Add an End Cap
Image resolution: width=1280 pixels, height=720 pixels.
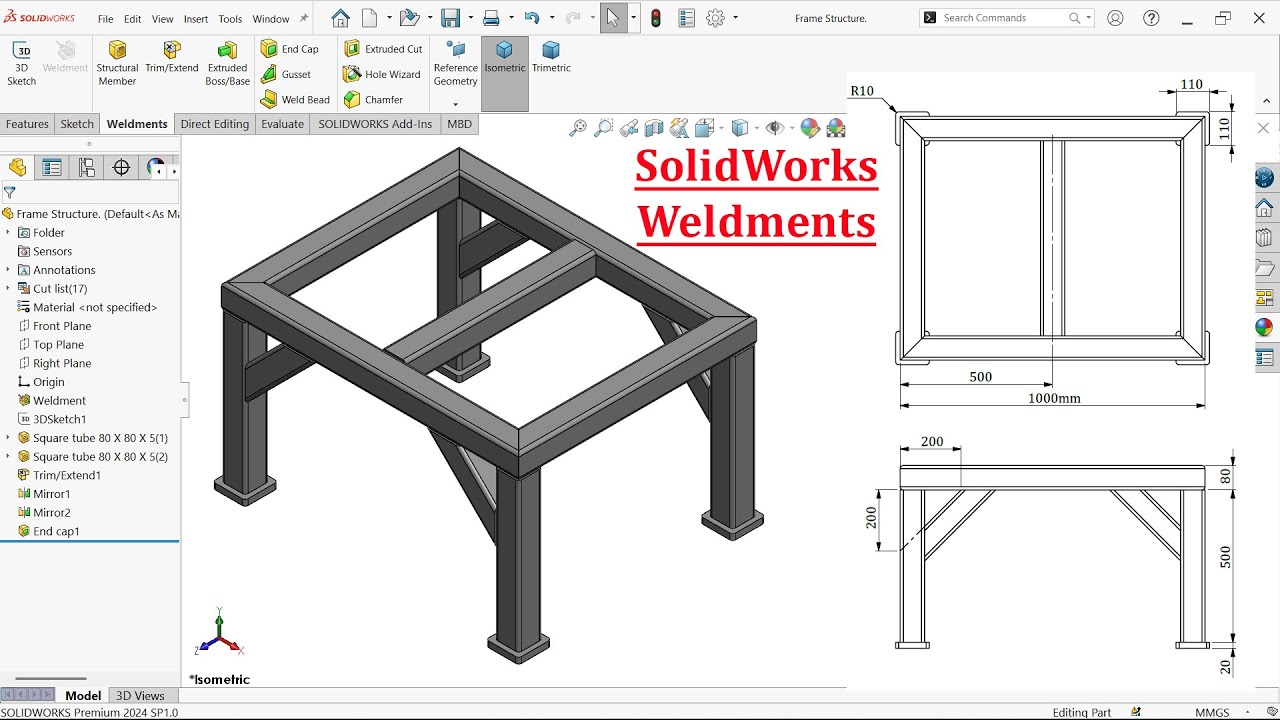click(x=290, y=49)
